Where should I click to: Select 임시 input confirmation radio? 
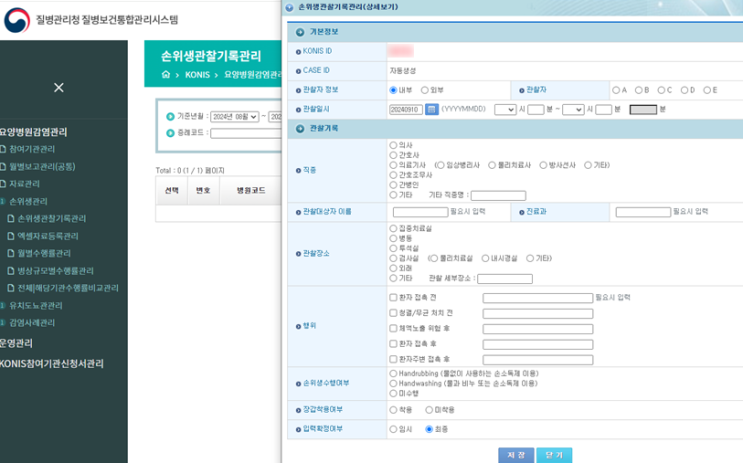point(393,429)
